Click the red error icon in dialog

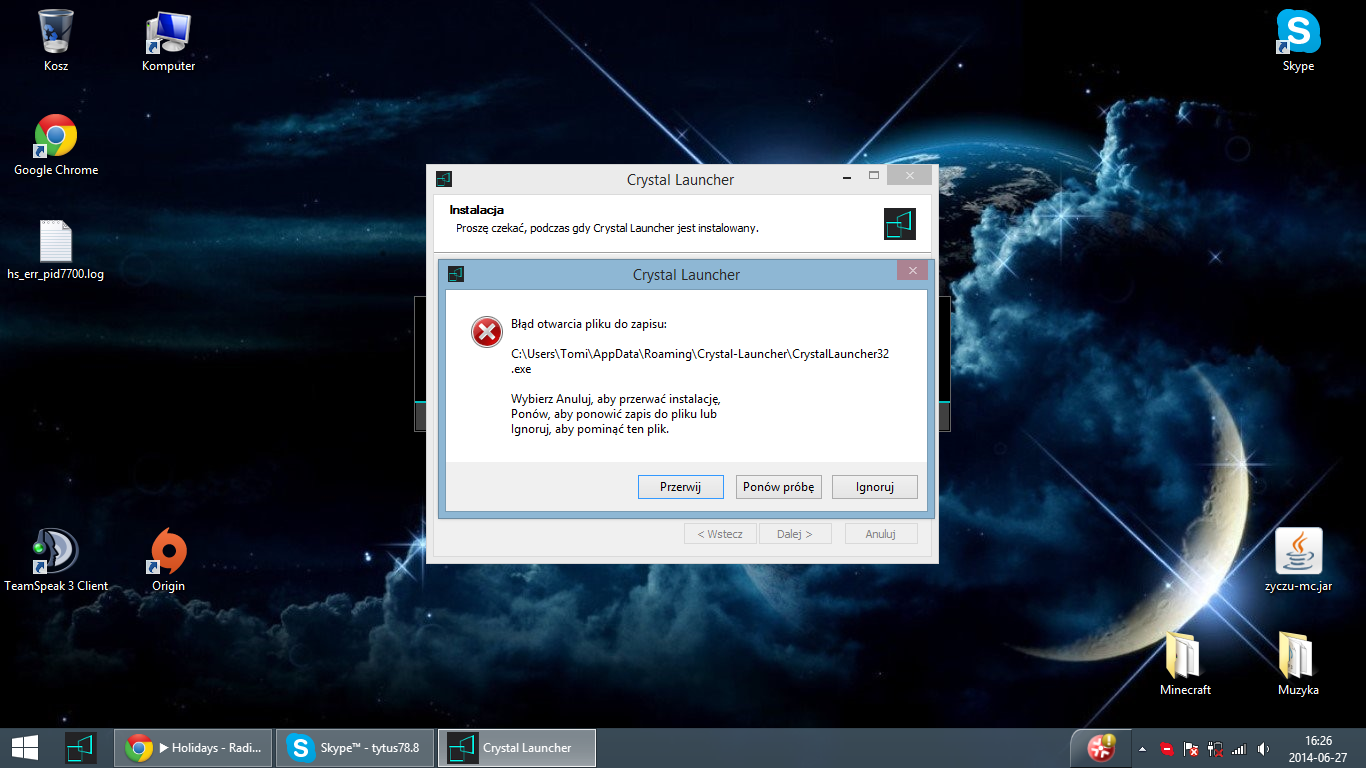(487, 332)
